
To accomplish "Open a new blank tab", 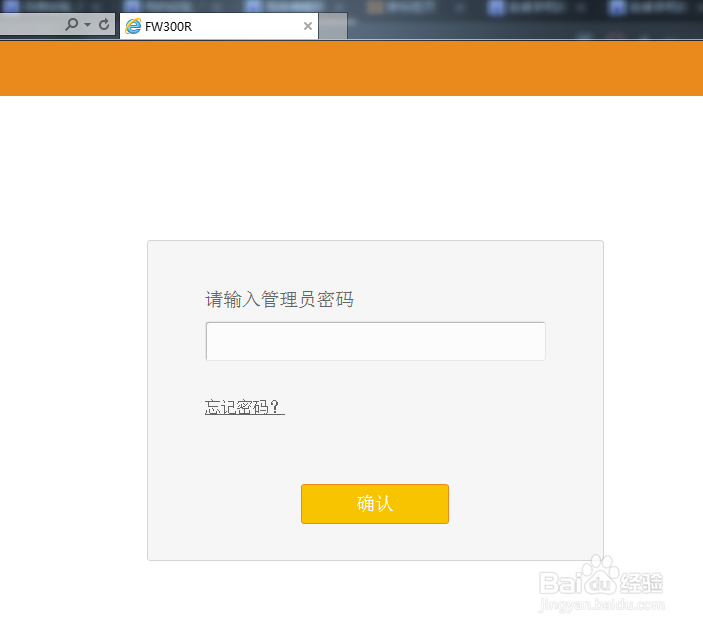I will pos(333,26).
